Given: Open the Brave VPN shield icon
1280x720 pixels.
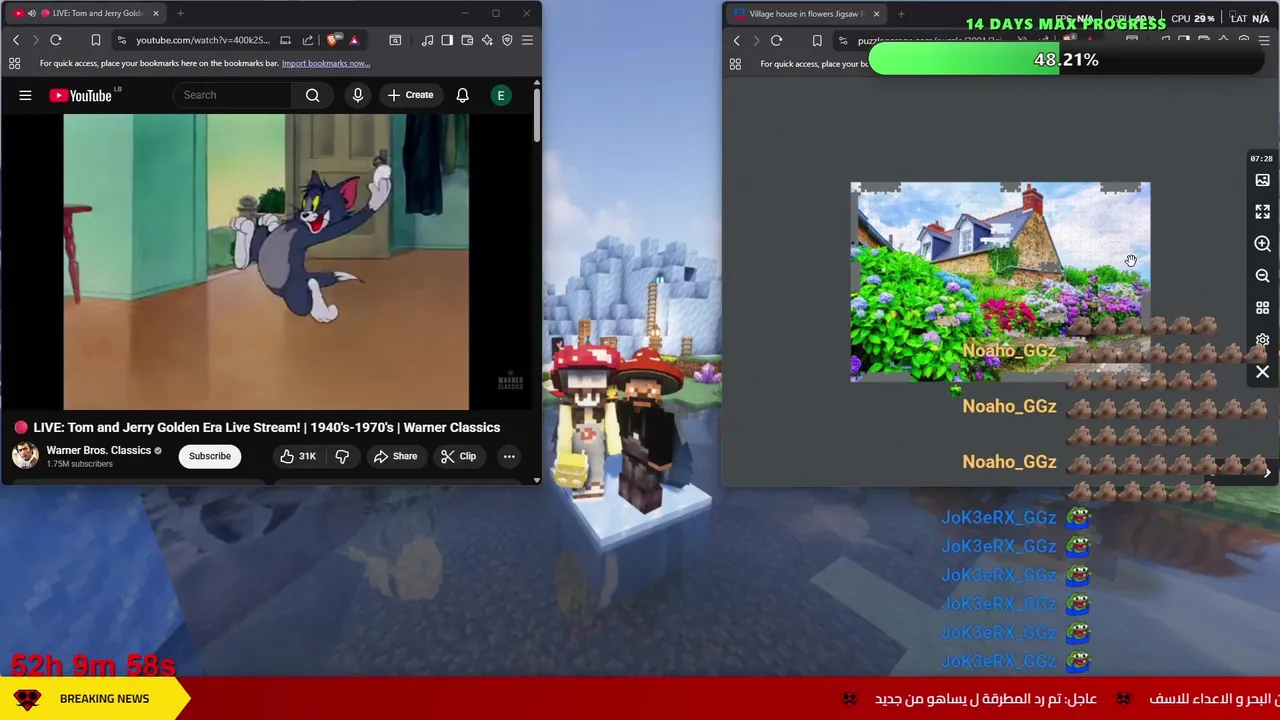Looking at the screenshot, I should (x=507, y=40).
